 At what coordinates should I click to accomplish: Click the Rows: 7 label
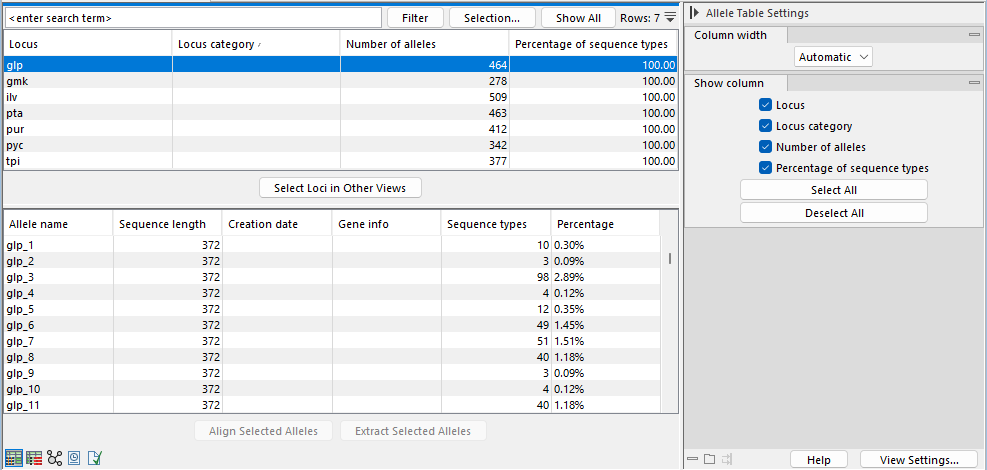point(640,18)
